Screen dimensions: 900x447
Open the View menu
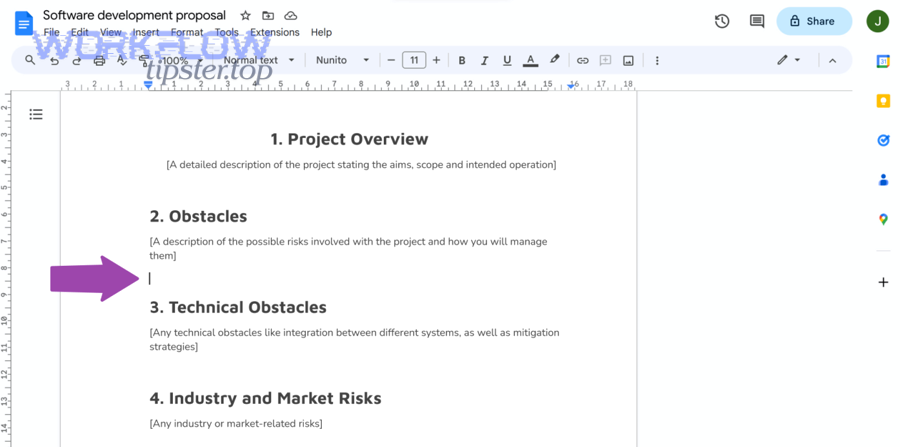coord(111,33)
